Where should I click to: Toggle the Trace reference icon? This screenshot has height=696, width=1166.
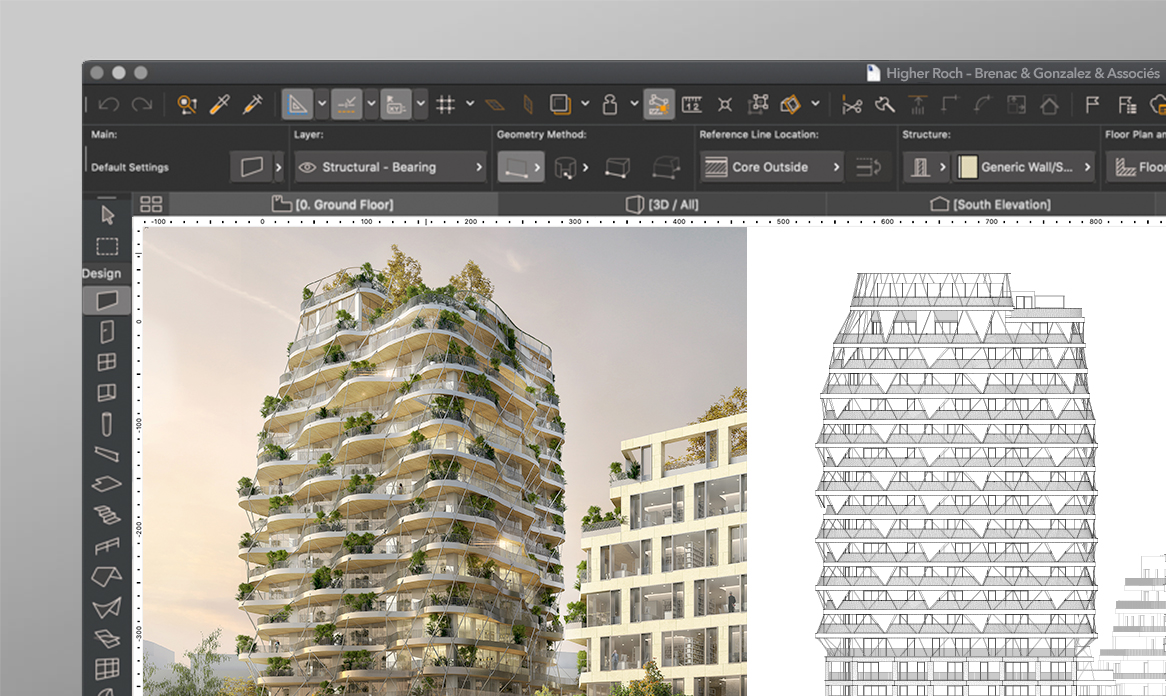tap(560, 105)
